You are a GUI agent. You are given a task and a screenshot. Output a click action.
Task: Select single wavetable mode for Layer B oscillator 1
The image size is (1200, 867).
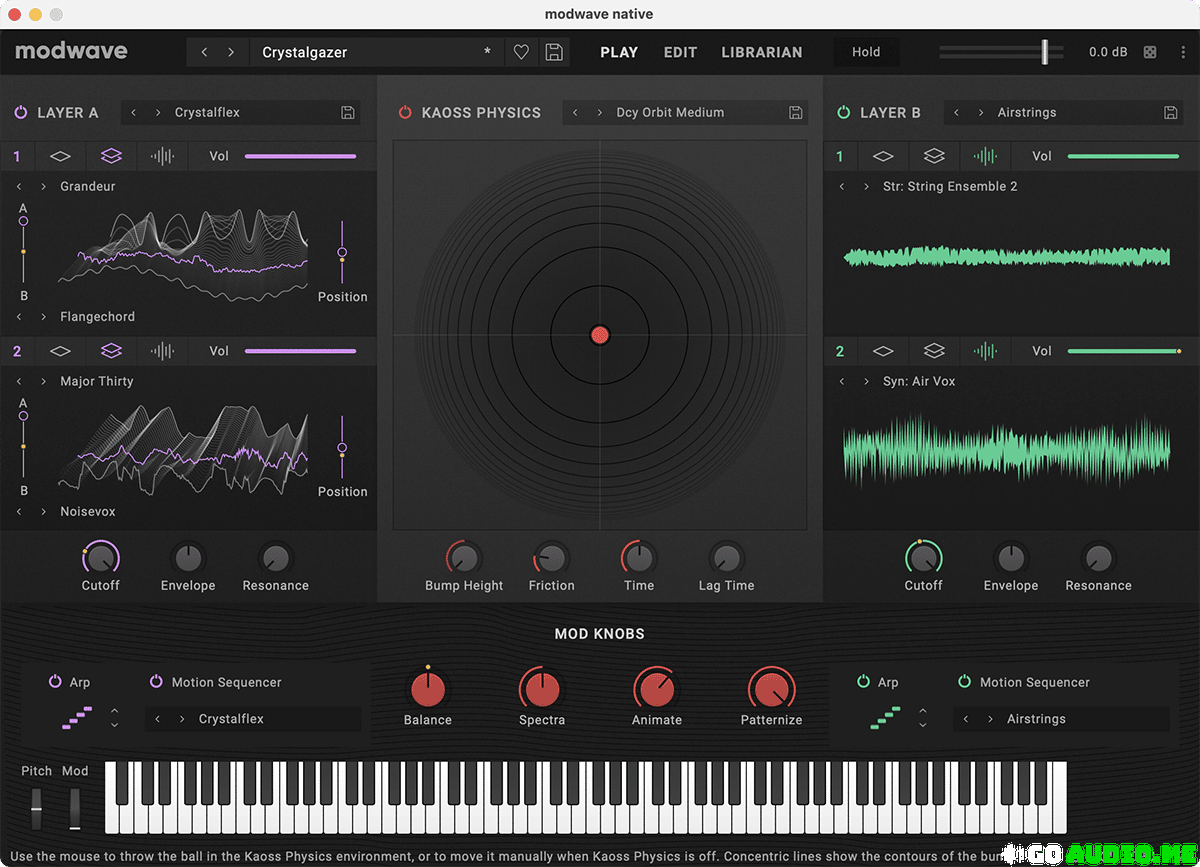tap(883, 156)
